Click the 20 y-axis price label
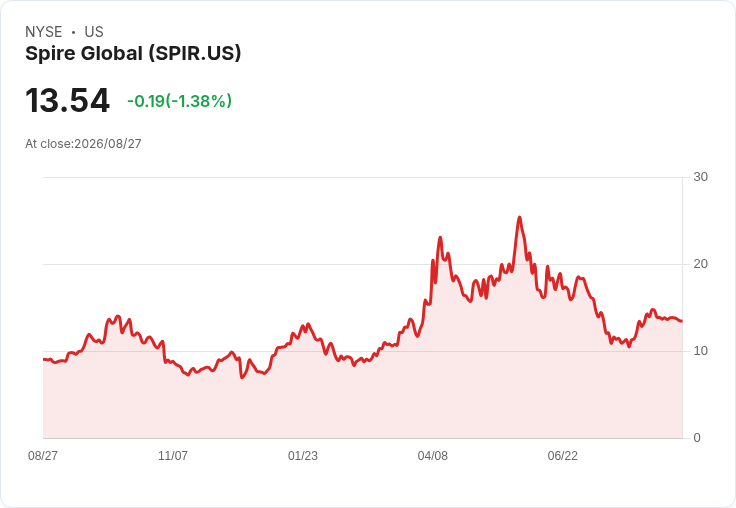Screen dimensions: 736x508 pos(700,264)
